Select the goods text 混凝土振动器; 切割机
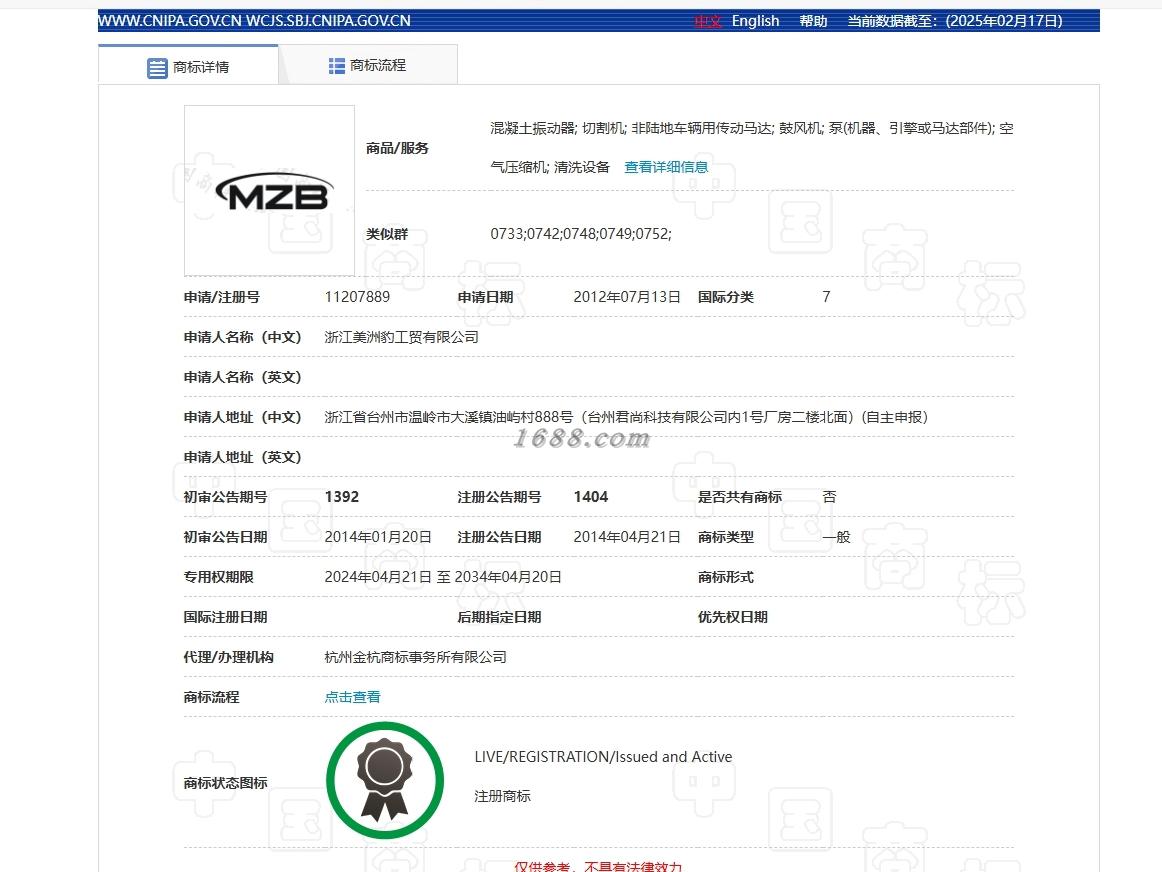Screen dimensions: 1162x872 [557, 128]
